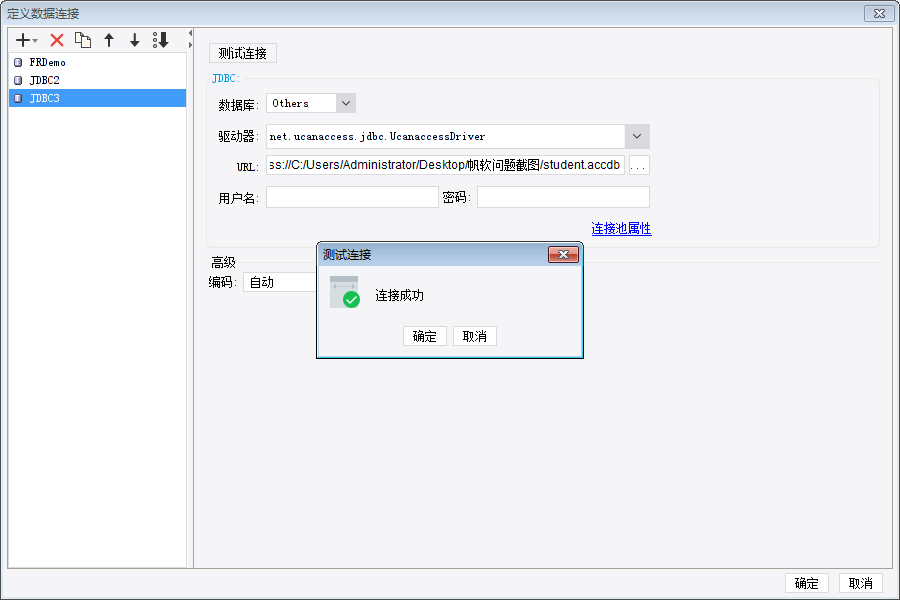Confirm the 连接成功 dialog with 确定
Viewport: 900px width, 600px height.
[x=425, y=336]
